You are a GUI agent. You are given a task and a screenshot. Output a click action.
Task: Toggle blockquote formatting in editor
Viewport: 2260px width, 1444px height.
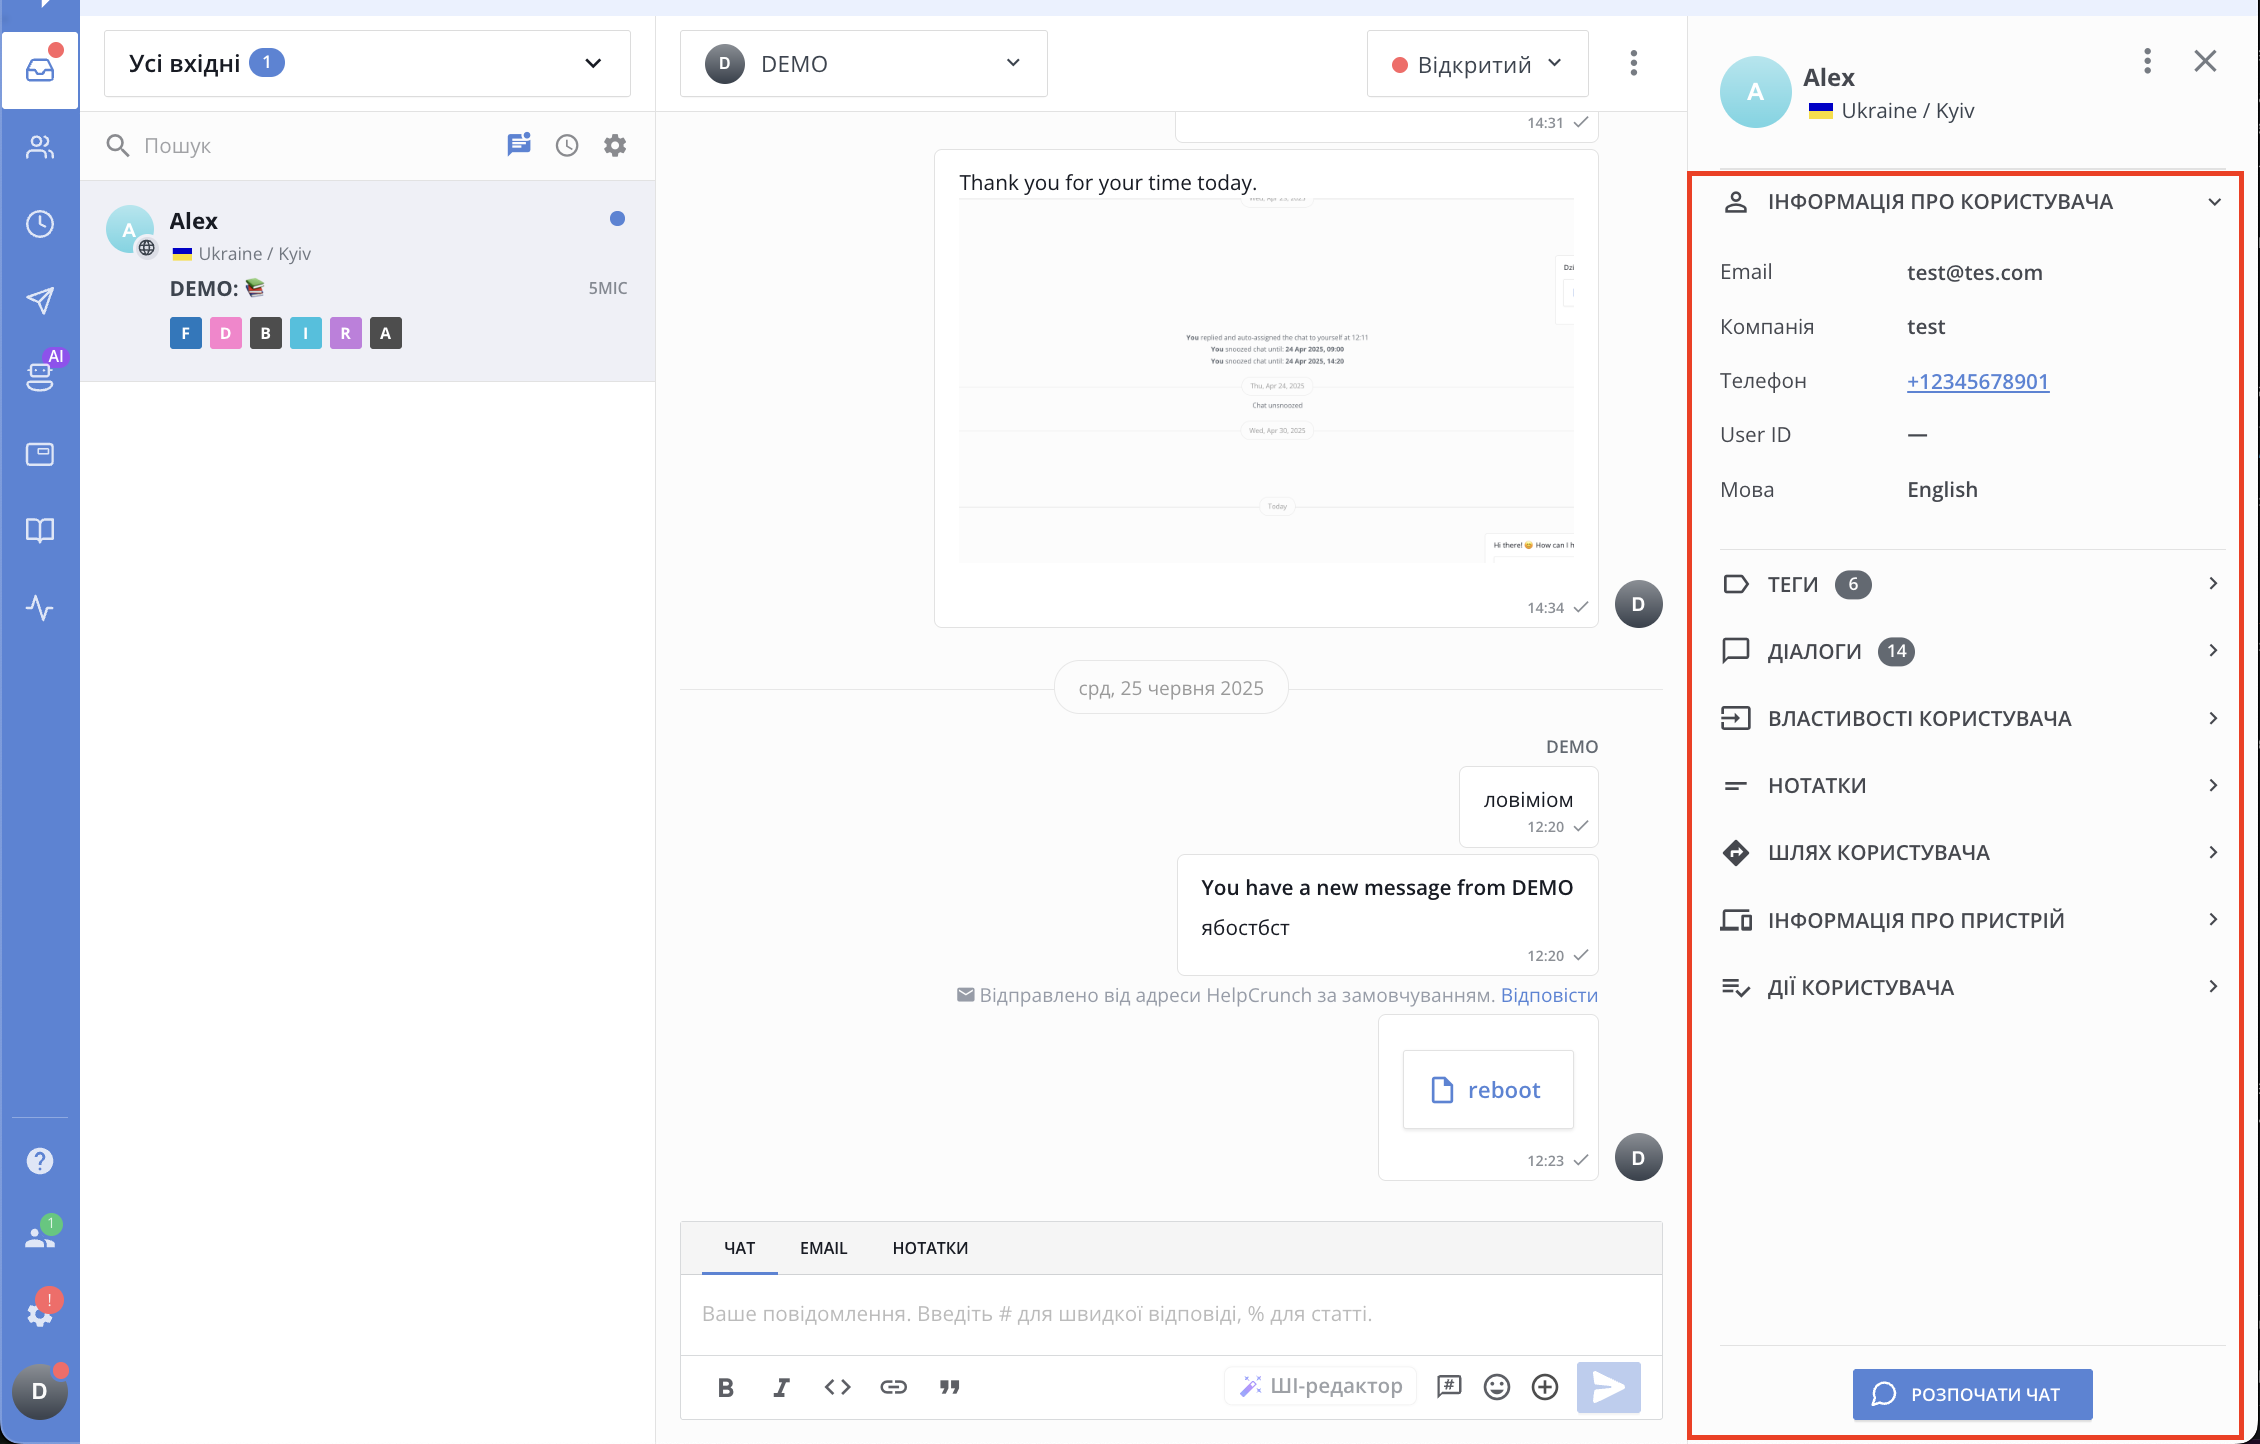949,1387
